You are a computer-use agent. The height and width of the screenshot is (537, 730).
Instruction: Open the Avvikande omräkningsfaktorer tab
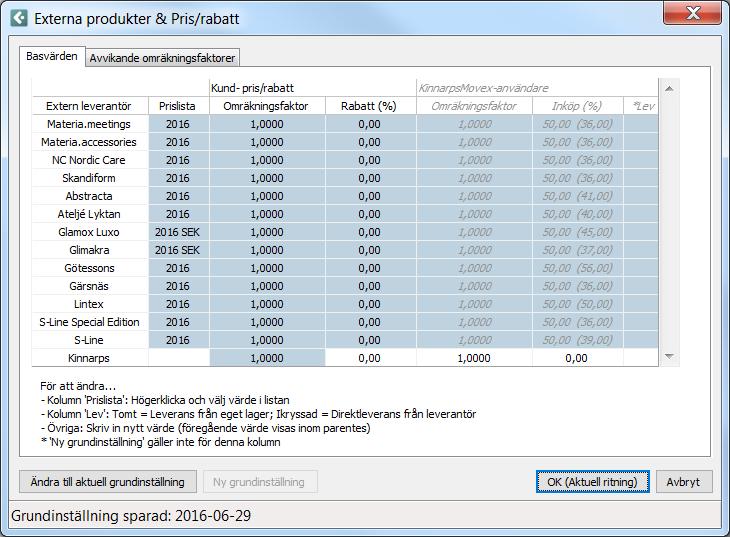point(162,58)
